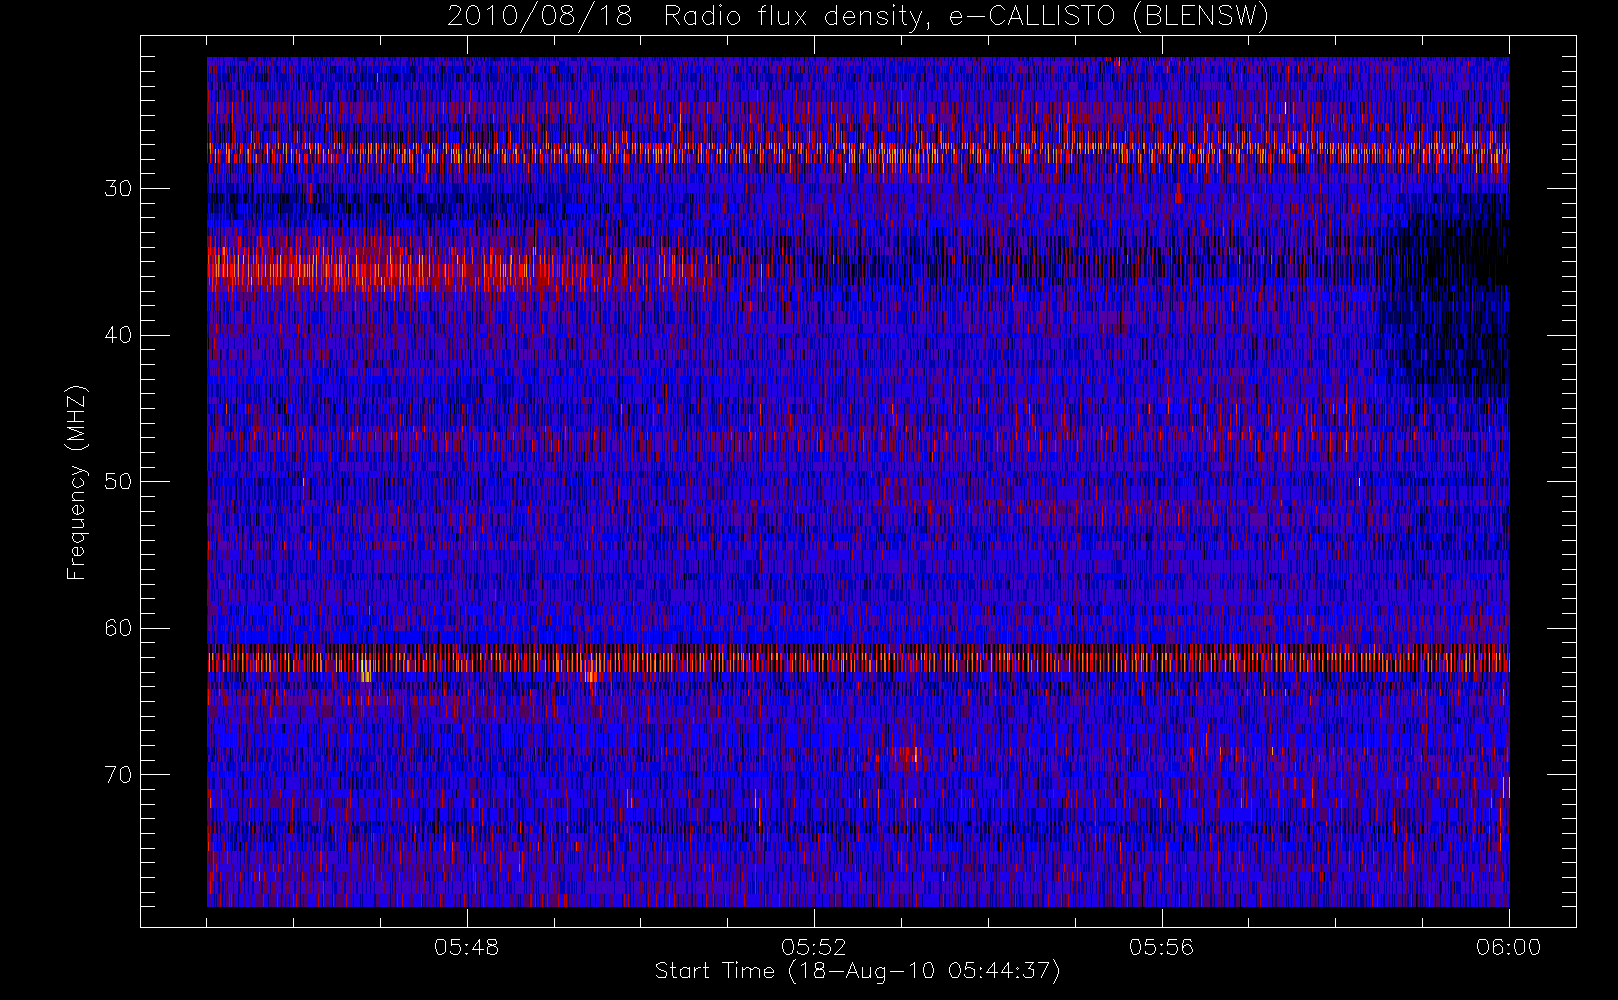Click the 40 frequency tick label
Screen dimensions: 1618x1000
coord(117,335)
